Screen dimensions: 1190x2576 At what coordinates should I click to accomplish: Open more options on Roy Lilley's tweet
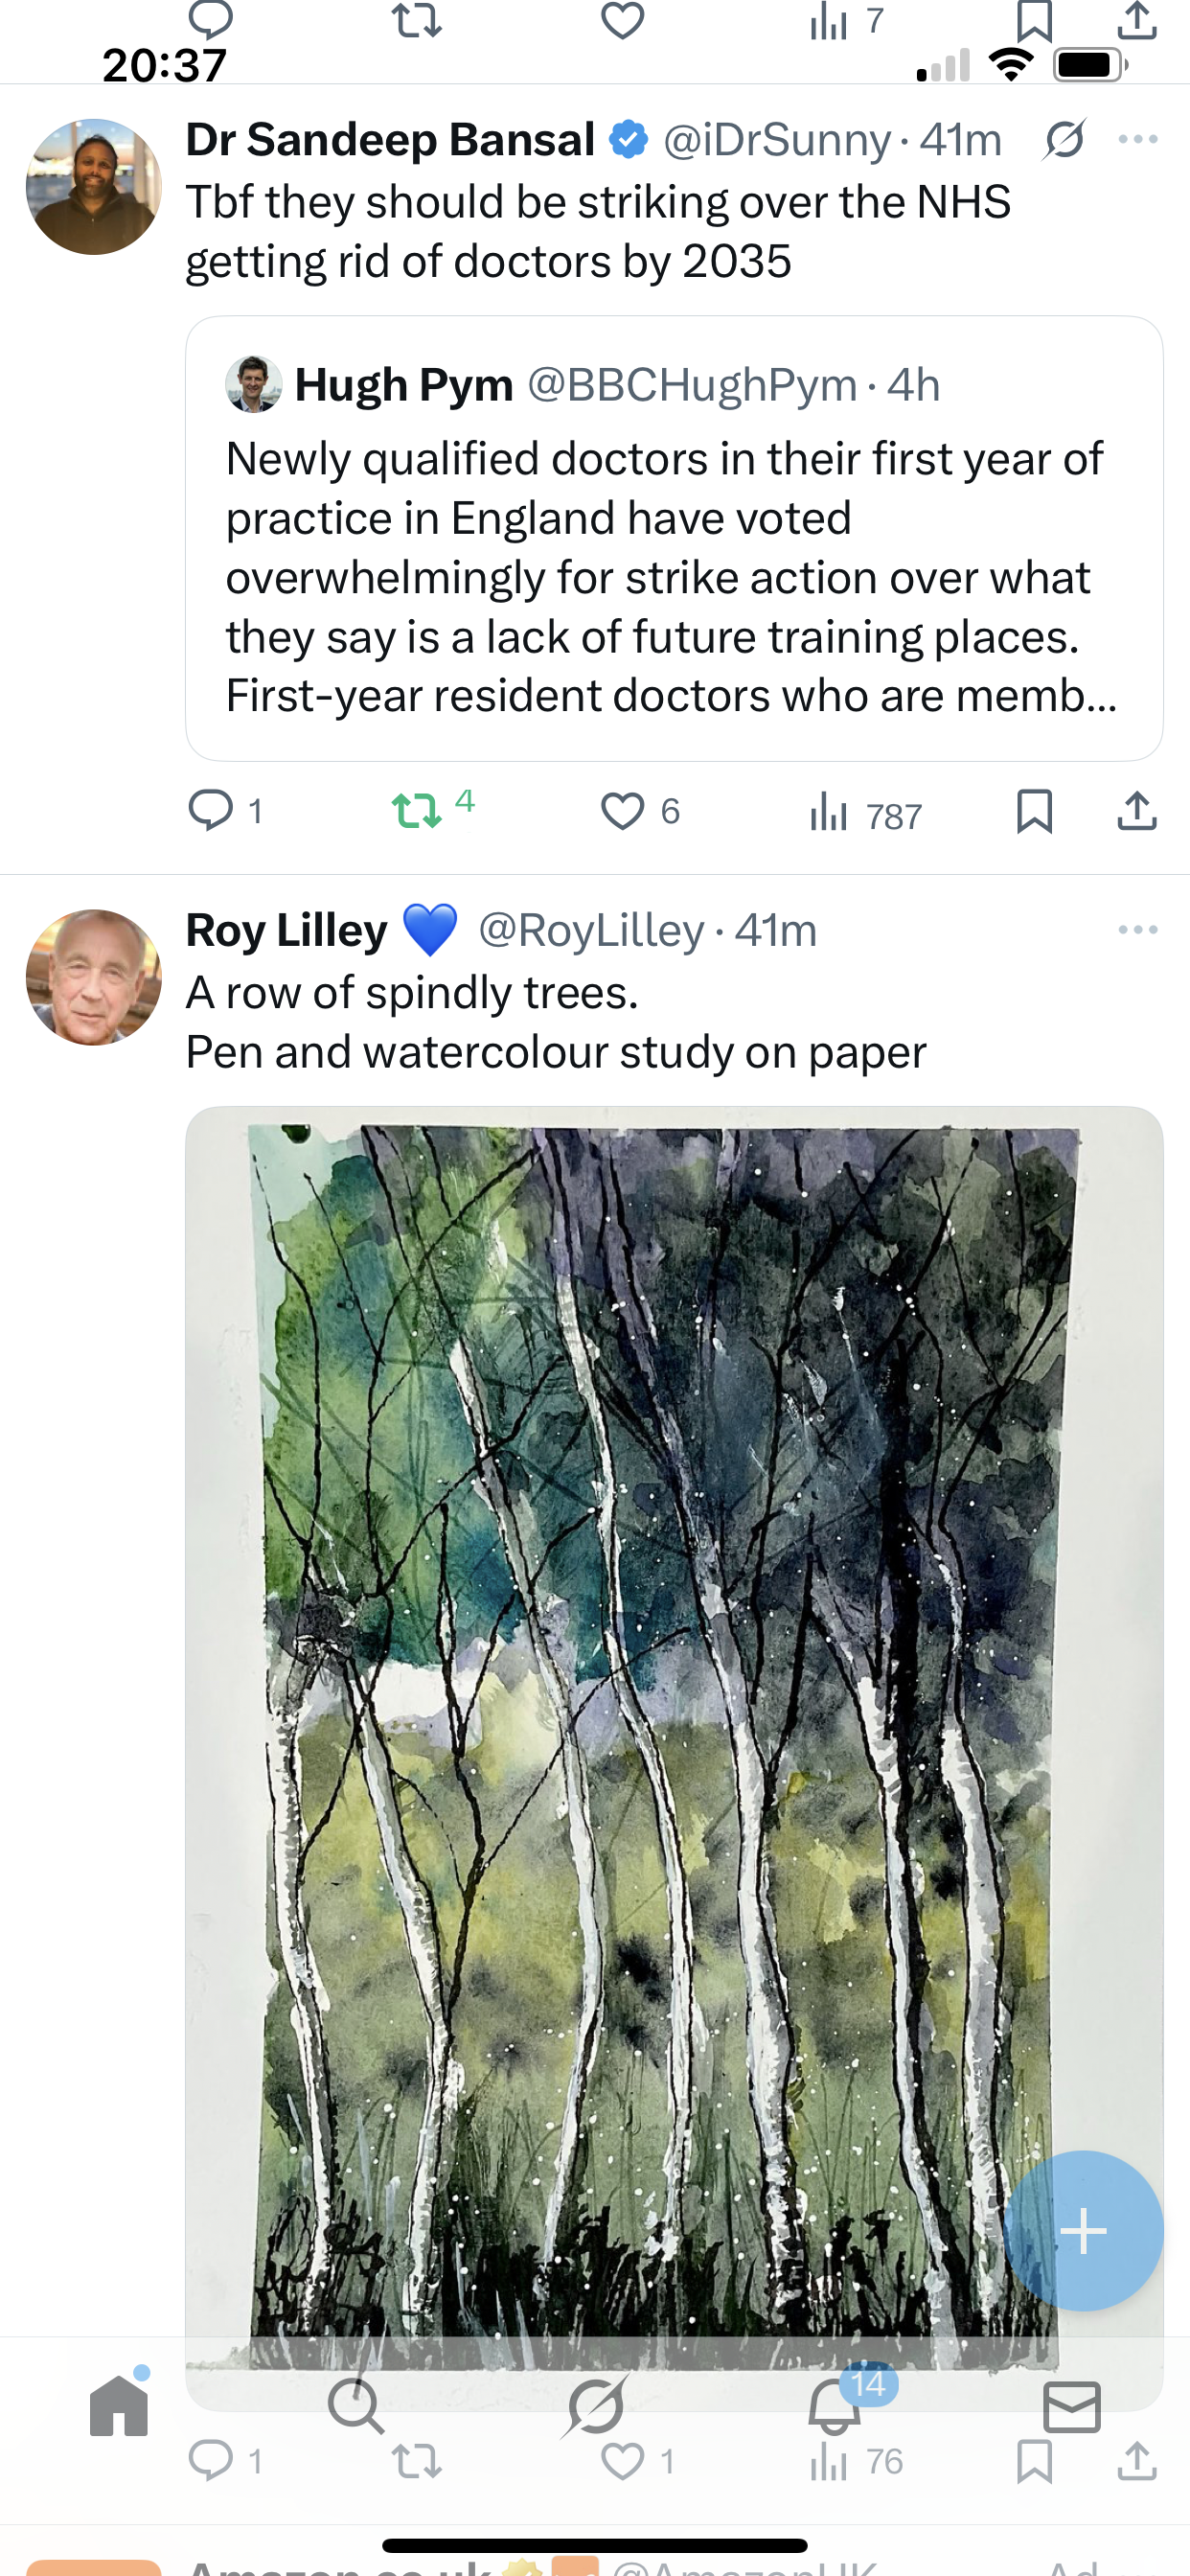(1138, 930)
